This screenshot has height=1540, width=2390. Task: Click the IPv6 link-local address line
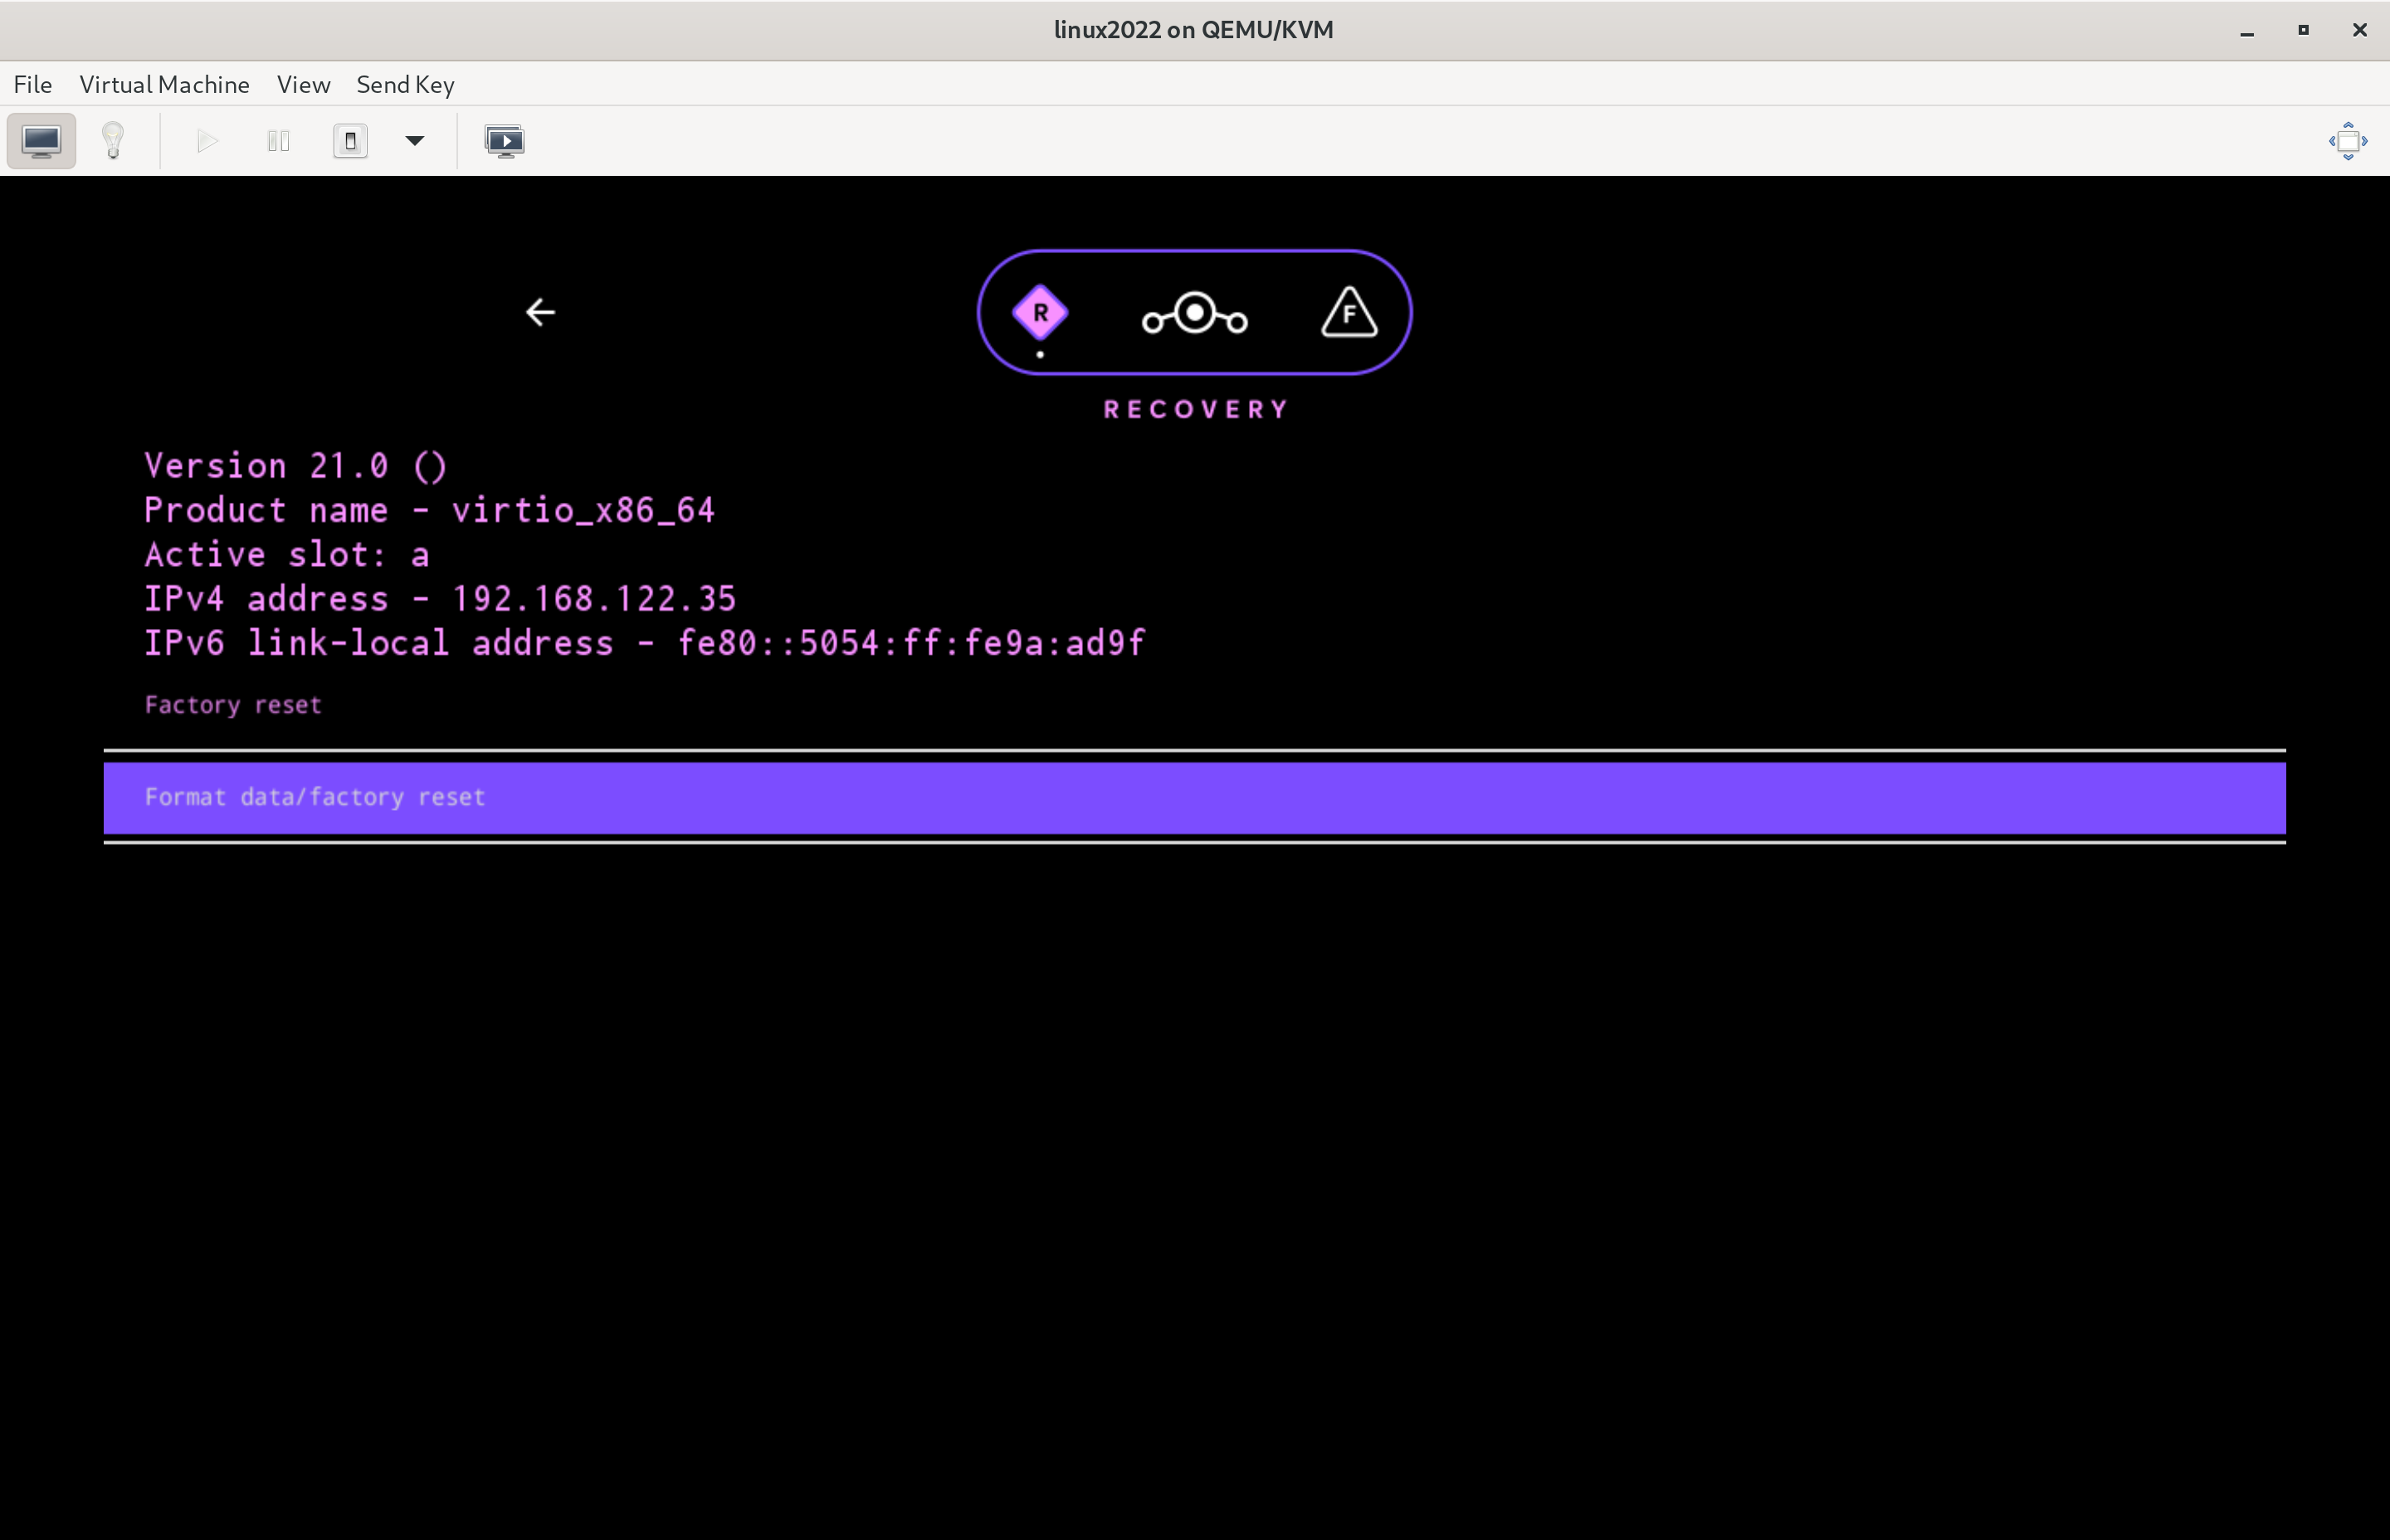coord(644,642)
